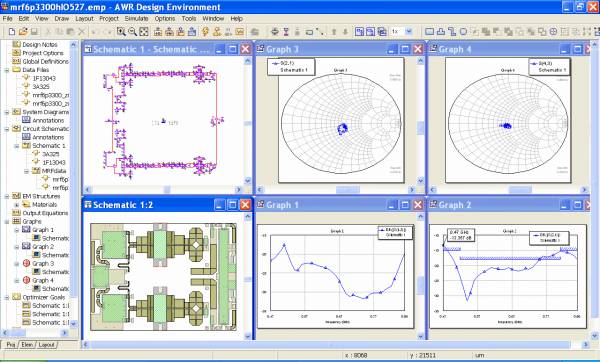Screen dimensions: 600x362
Task: Open the Project menu
Action: coord(109,18)
